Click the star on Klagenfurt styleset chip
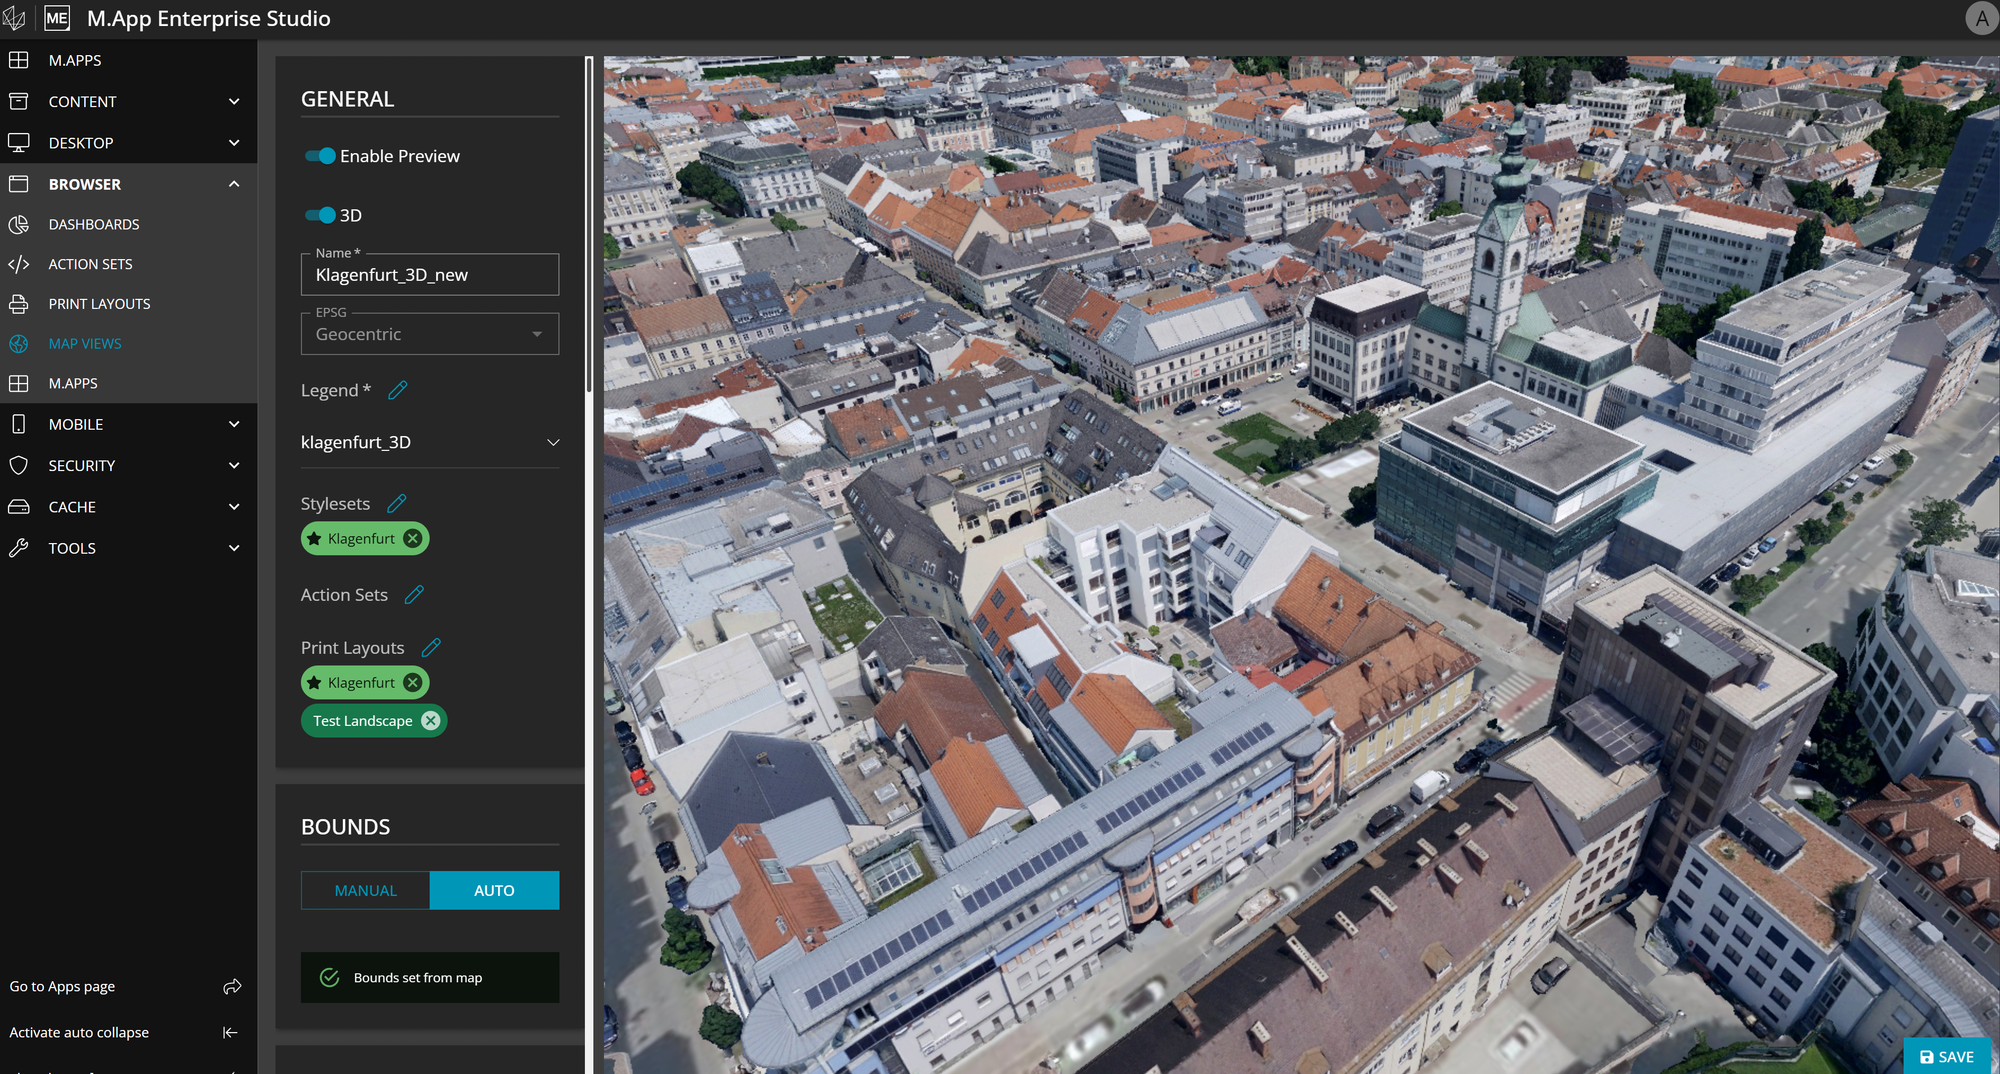The image size is (2000, 1074). [x=314, y=539]
